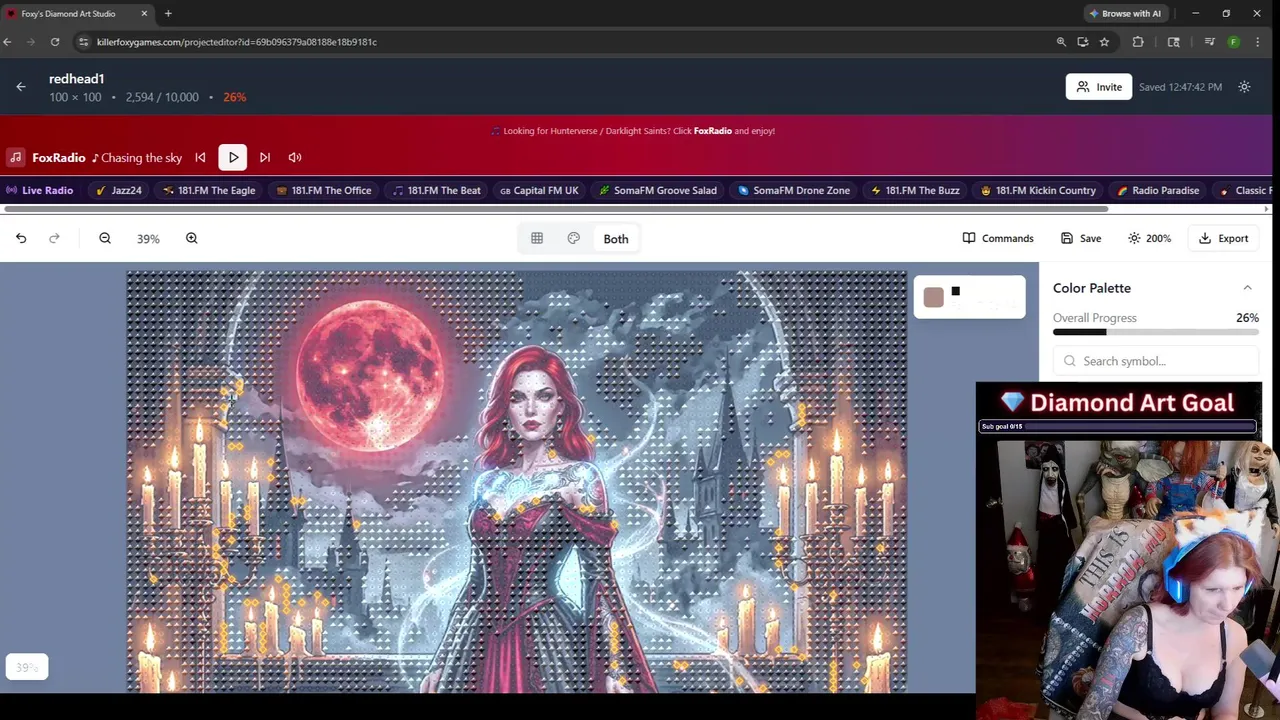Click the 39% zoom badge at canvas corner
Screen dimensions: 1280x720
(26, 667)
